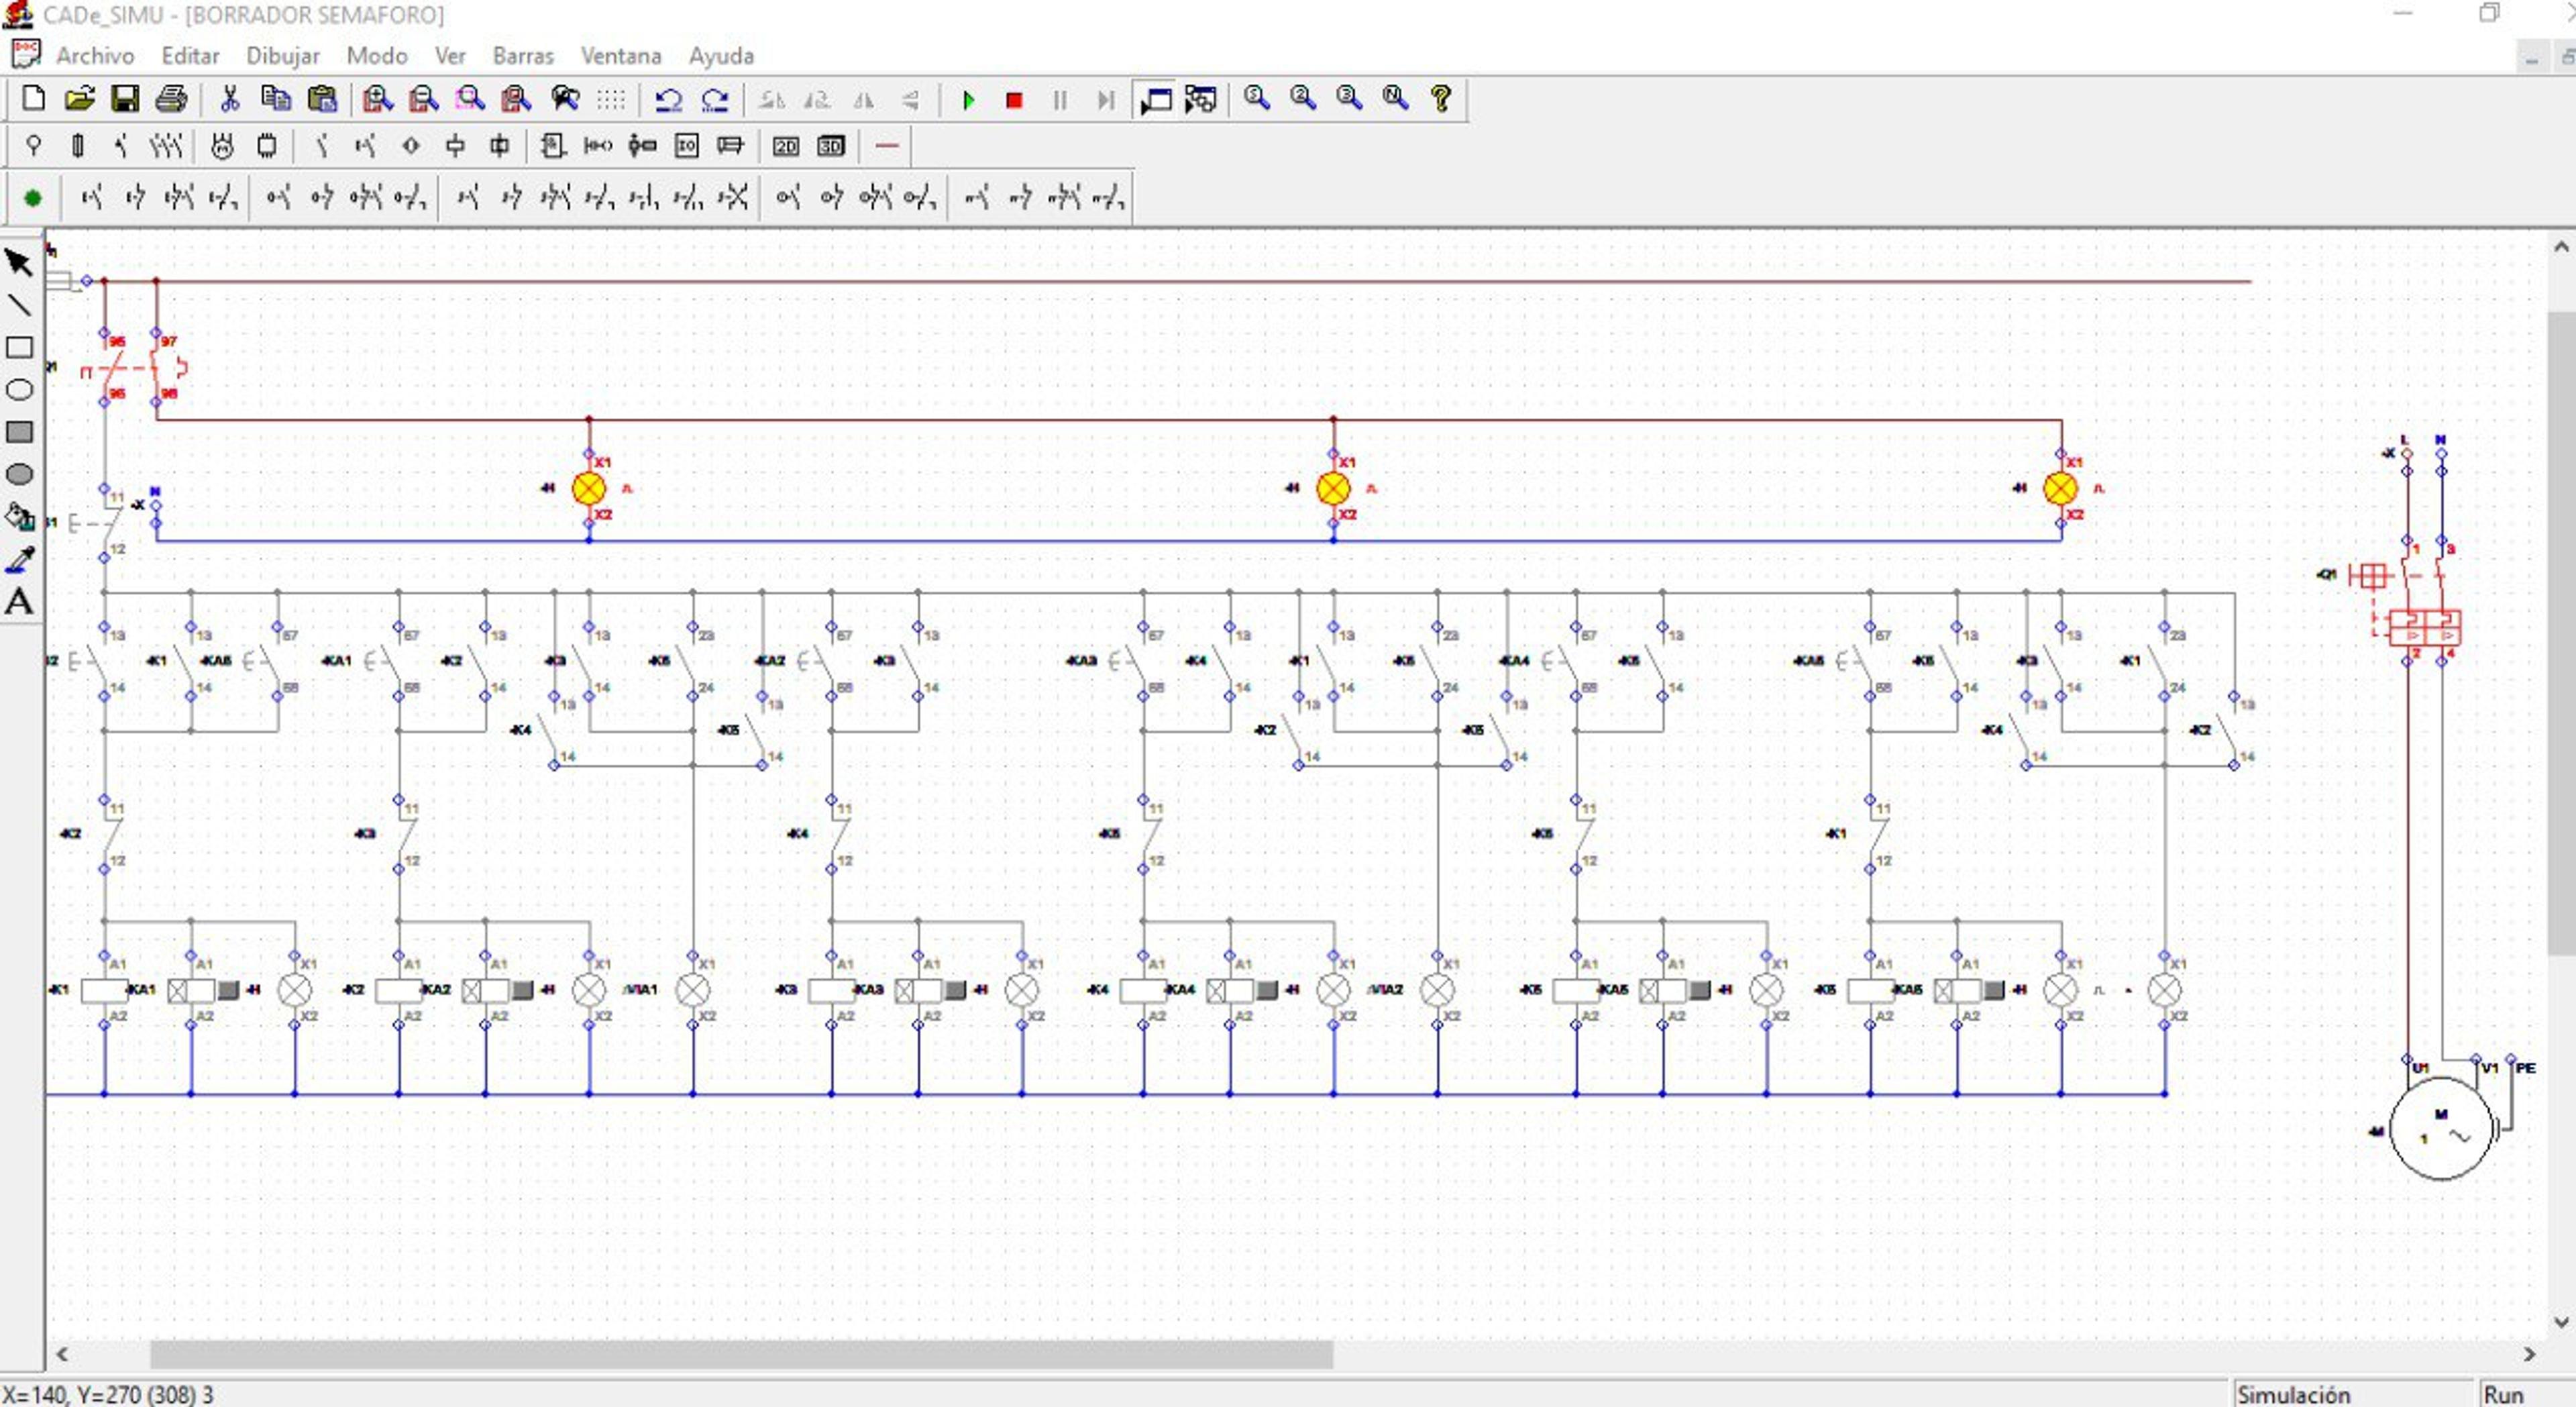Click the green circle icon in the contacts bar
2576x1407 pixels.
click(33, 198)
